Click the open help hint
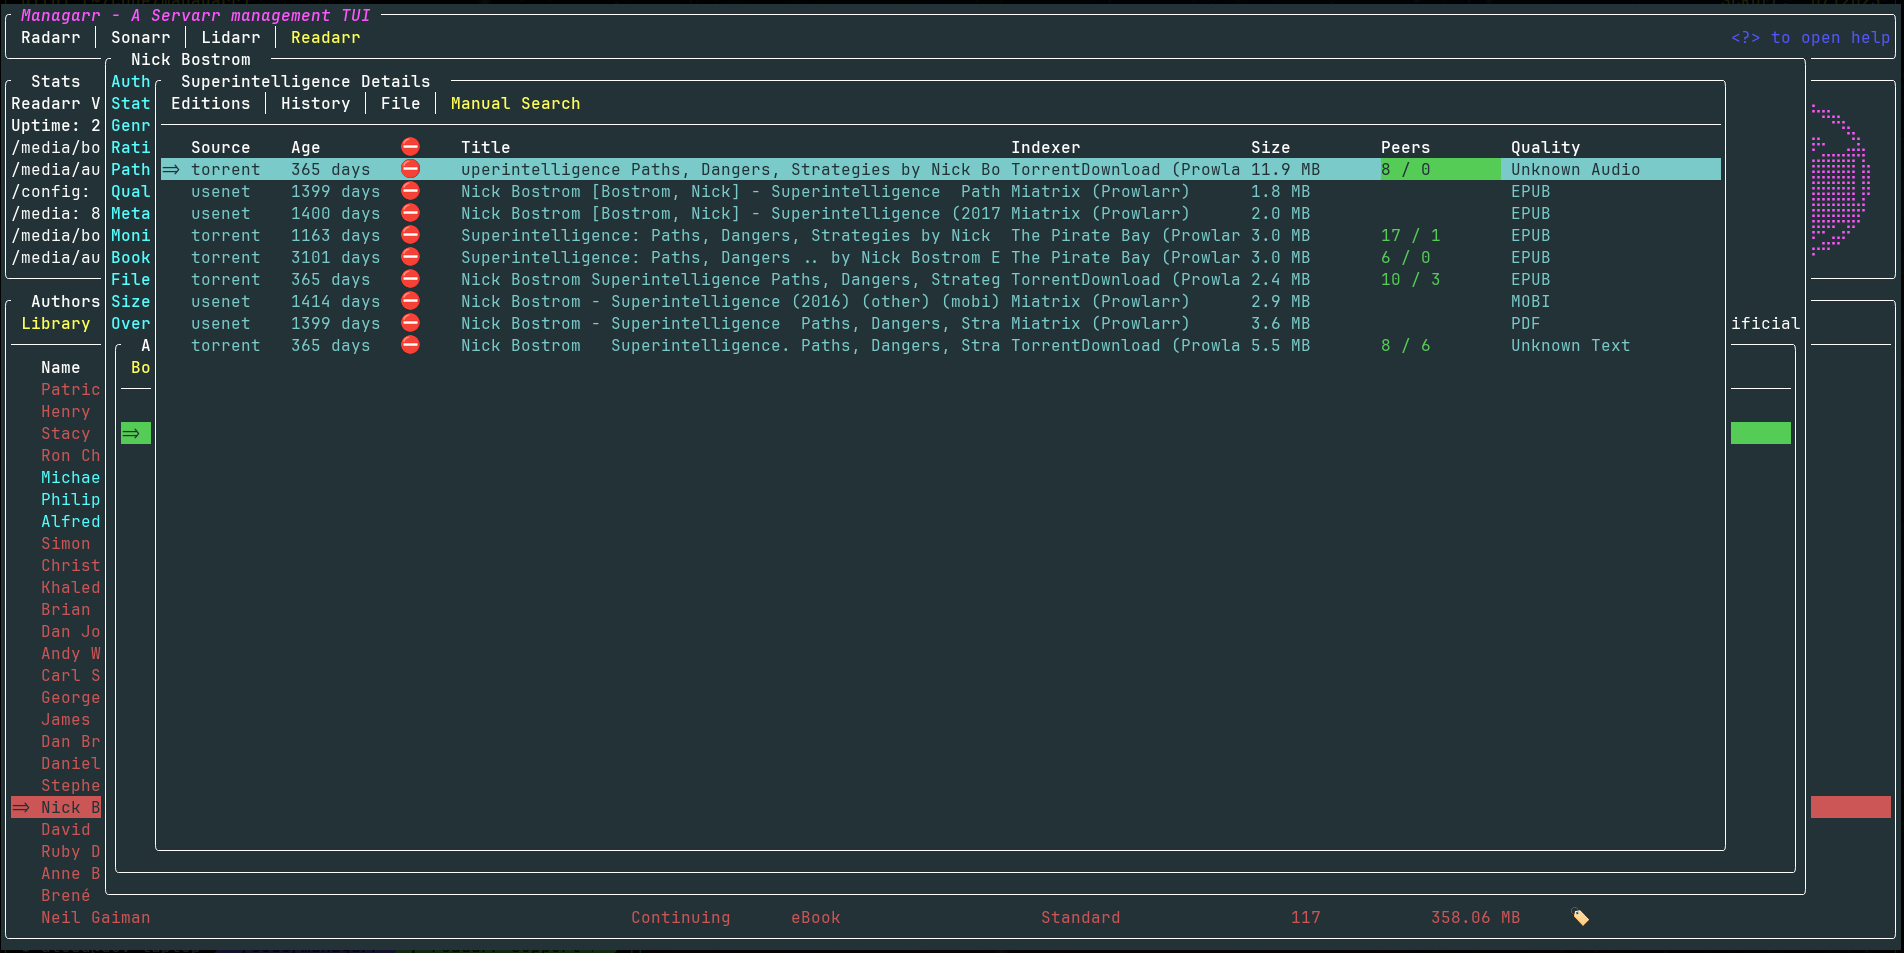 point(1810,37)
